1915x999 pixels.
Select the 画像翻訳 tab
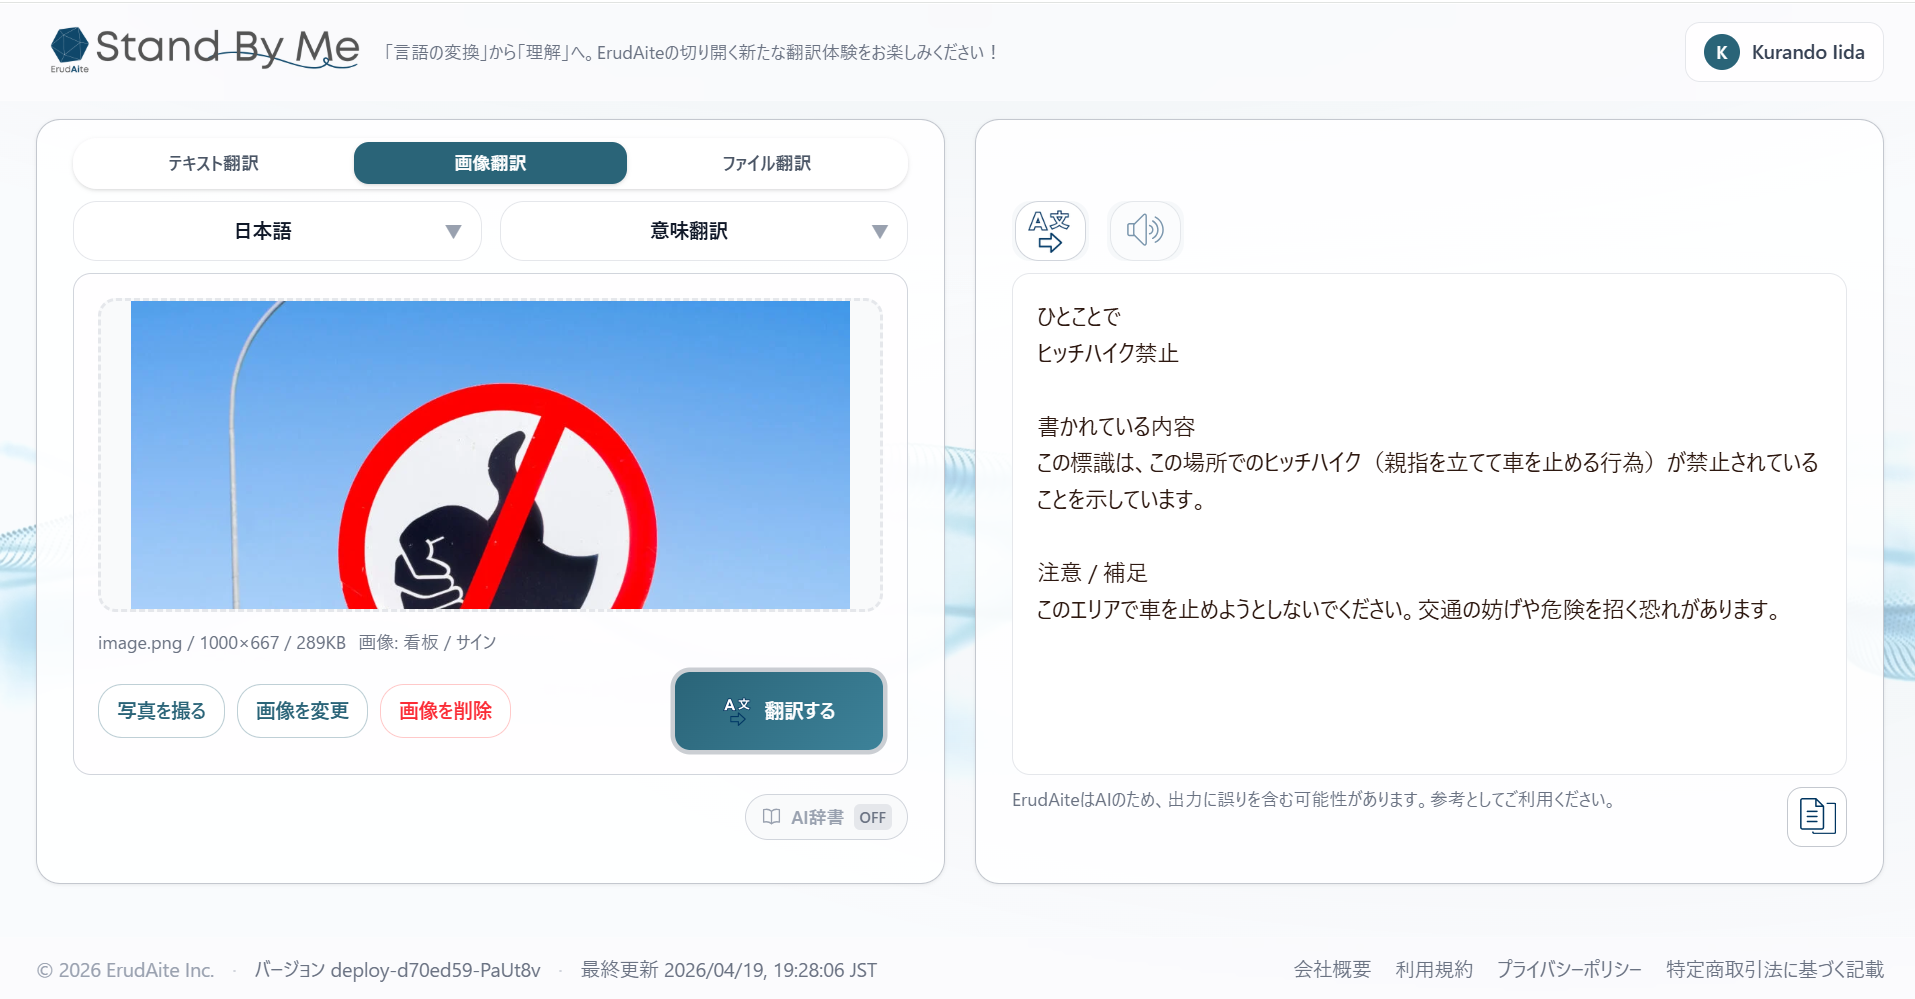(x=489, y=163)
